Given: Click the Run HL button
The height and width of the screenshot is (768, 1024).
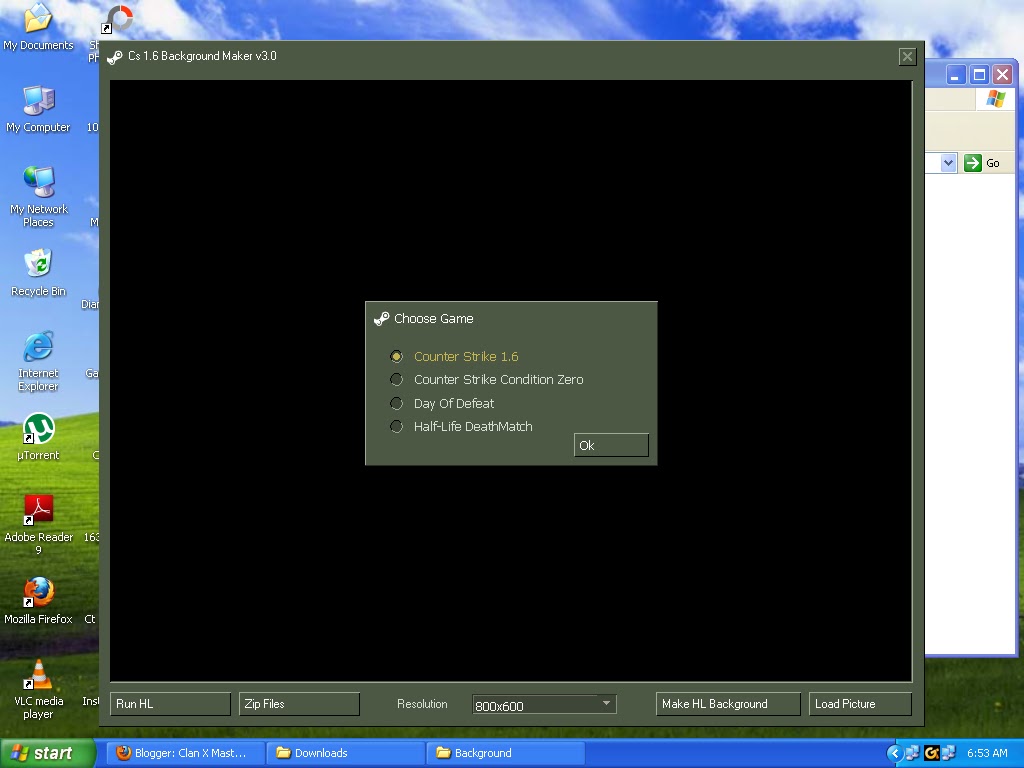Looking at the screenshot, I should point(170,704).
